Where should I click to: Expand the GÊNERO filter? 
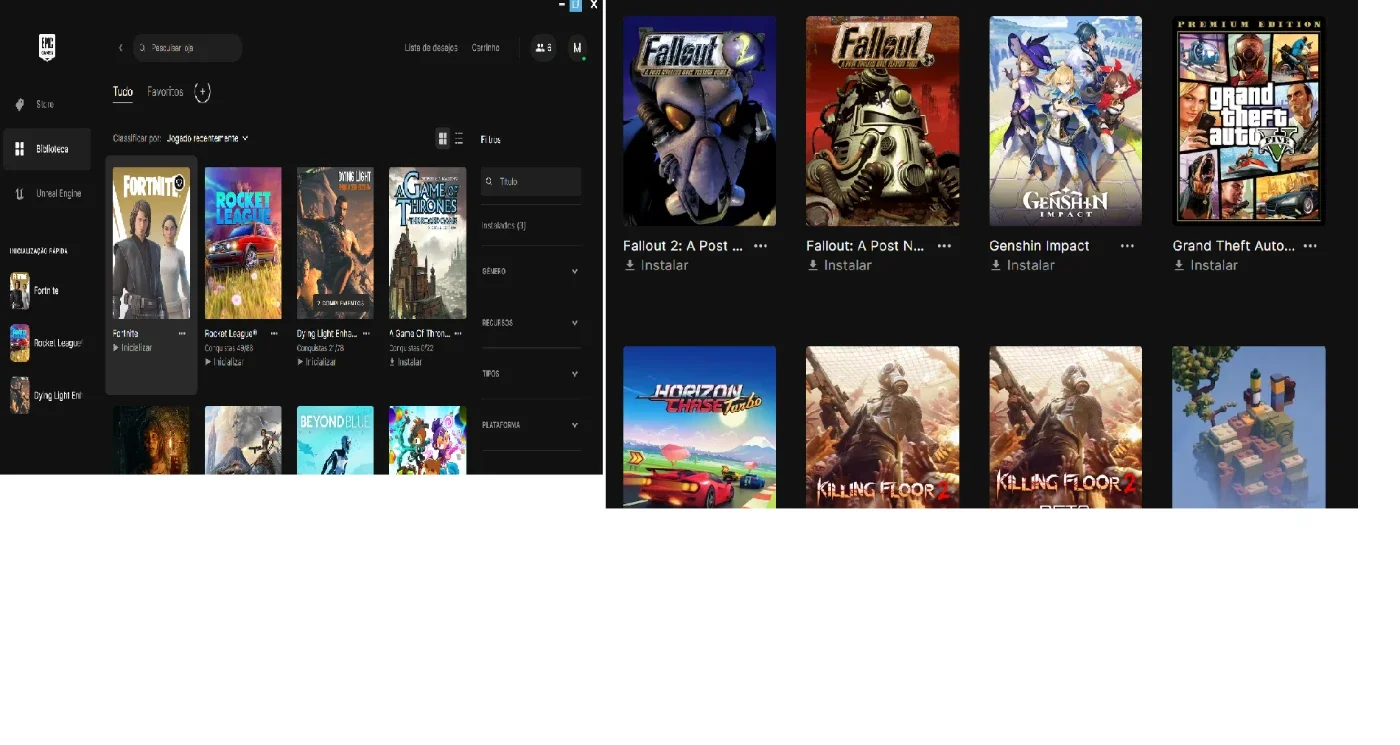pyautogui.click(x=531, y=271)
